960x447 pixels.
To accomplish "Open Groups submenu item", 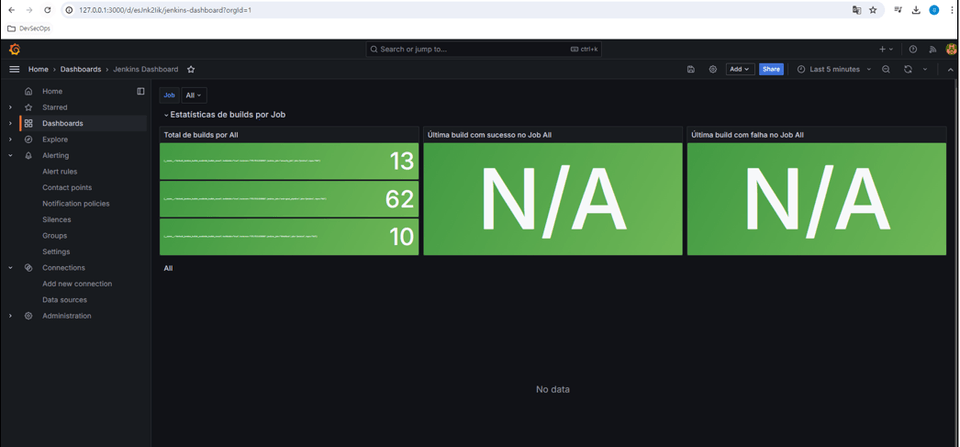I will point(54,236).
